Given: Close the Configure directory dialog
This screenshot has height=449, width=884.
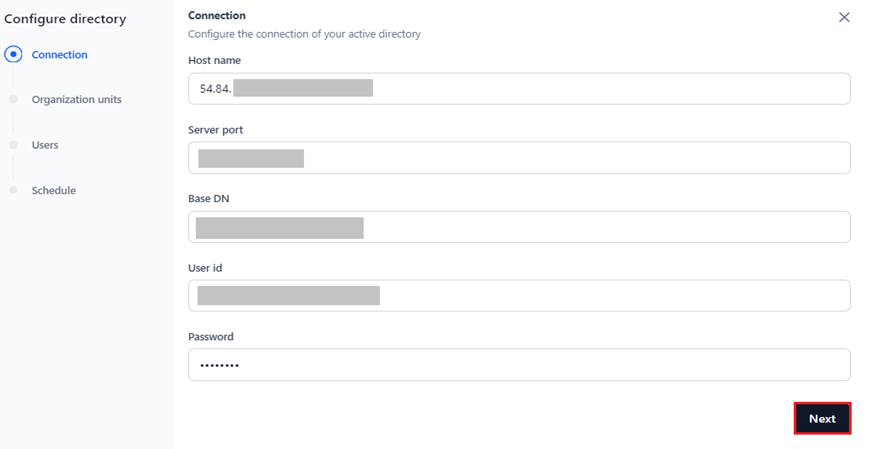Looking at the screenshot, I should (844, 17).
